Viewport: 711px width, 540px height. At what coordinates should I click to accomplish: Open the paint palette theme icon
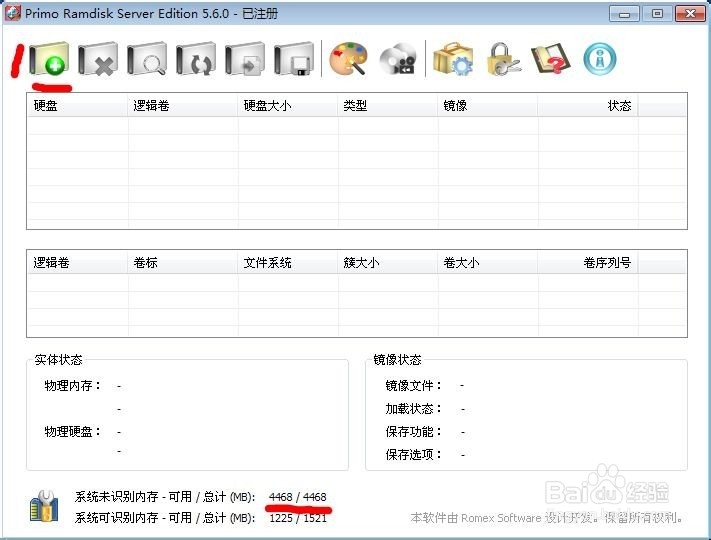tap(348, 58)
